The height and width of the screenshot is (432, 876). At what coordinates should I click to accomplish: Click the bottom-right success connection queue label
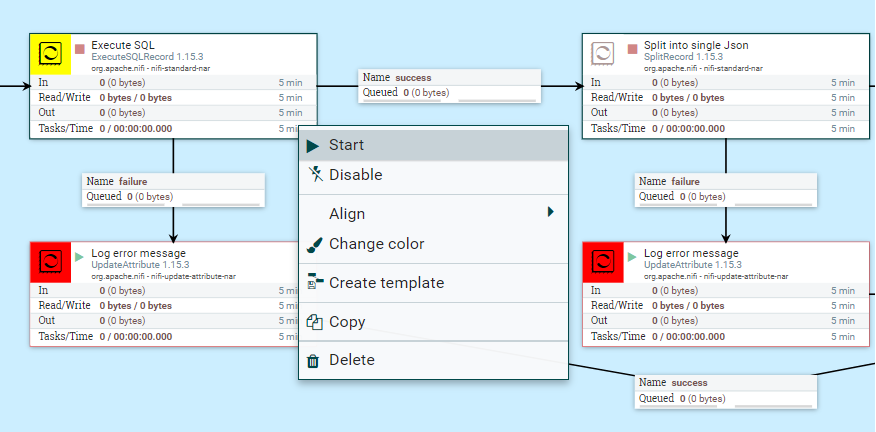pyautogui.click(x=725, y=391)
